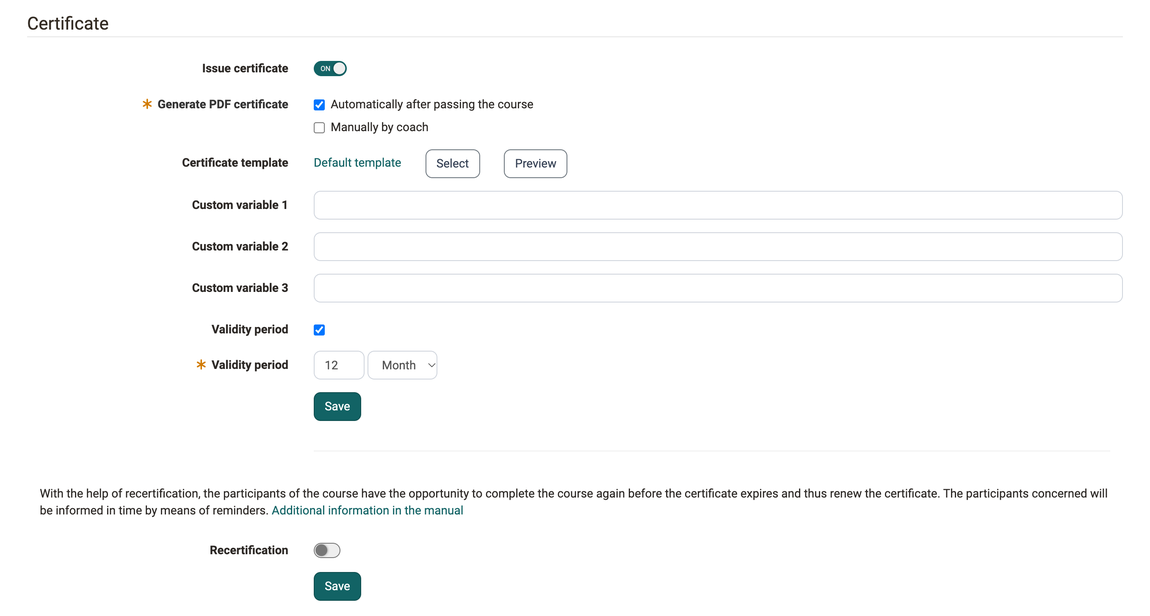1150x616 pixels.
Task: Click the Certificate template label
Action: 235,163
